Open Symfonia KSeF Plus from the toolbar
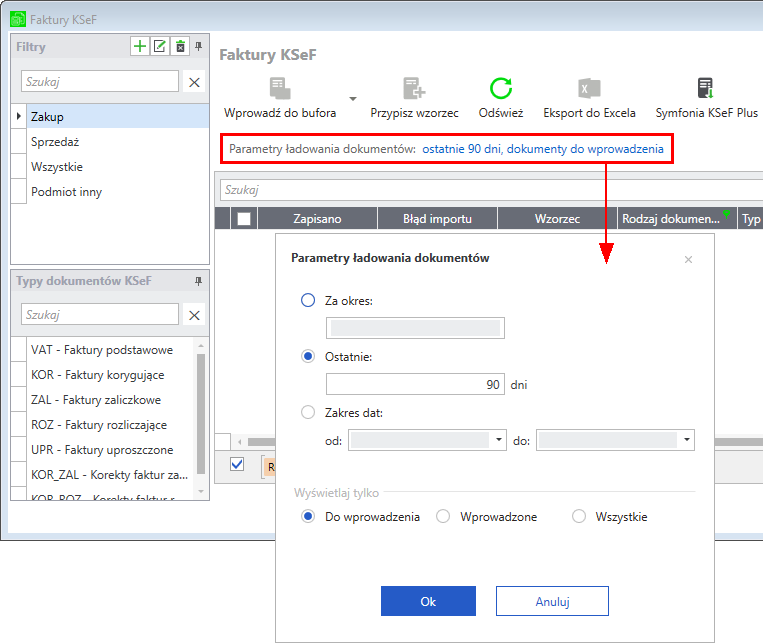Screen dimensions: 763x643 tap(706, 88)
